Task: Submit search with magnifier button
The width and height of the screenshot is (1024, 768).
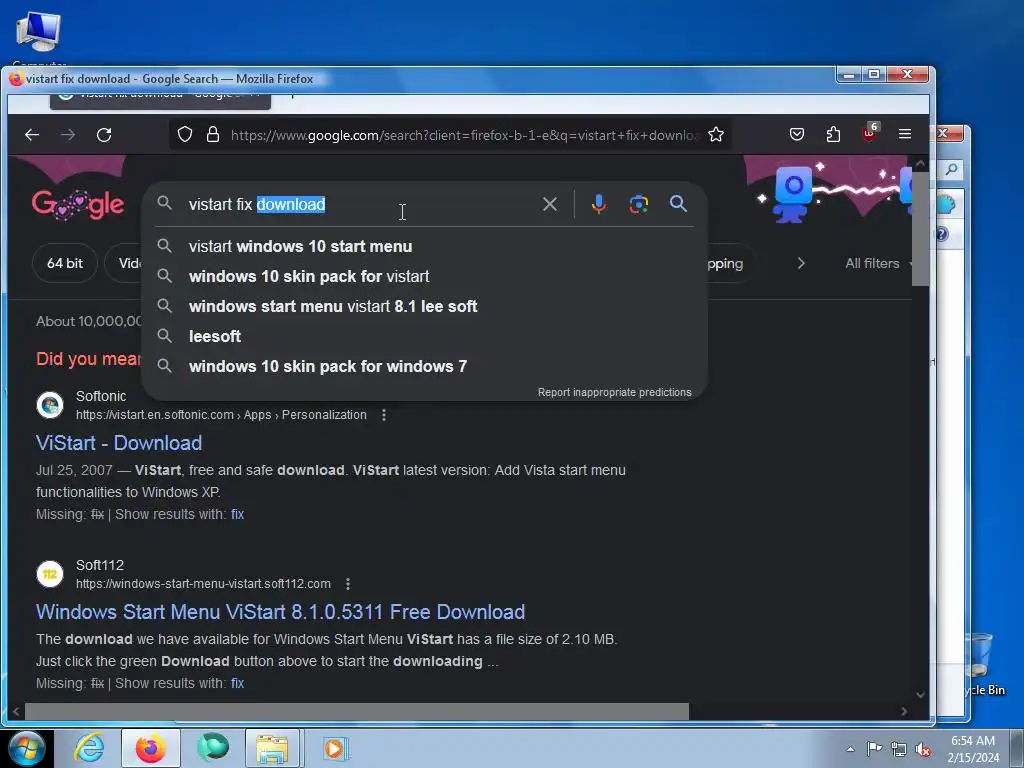Action: [x=679, y=204]
